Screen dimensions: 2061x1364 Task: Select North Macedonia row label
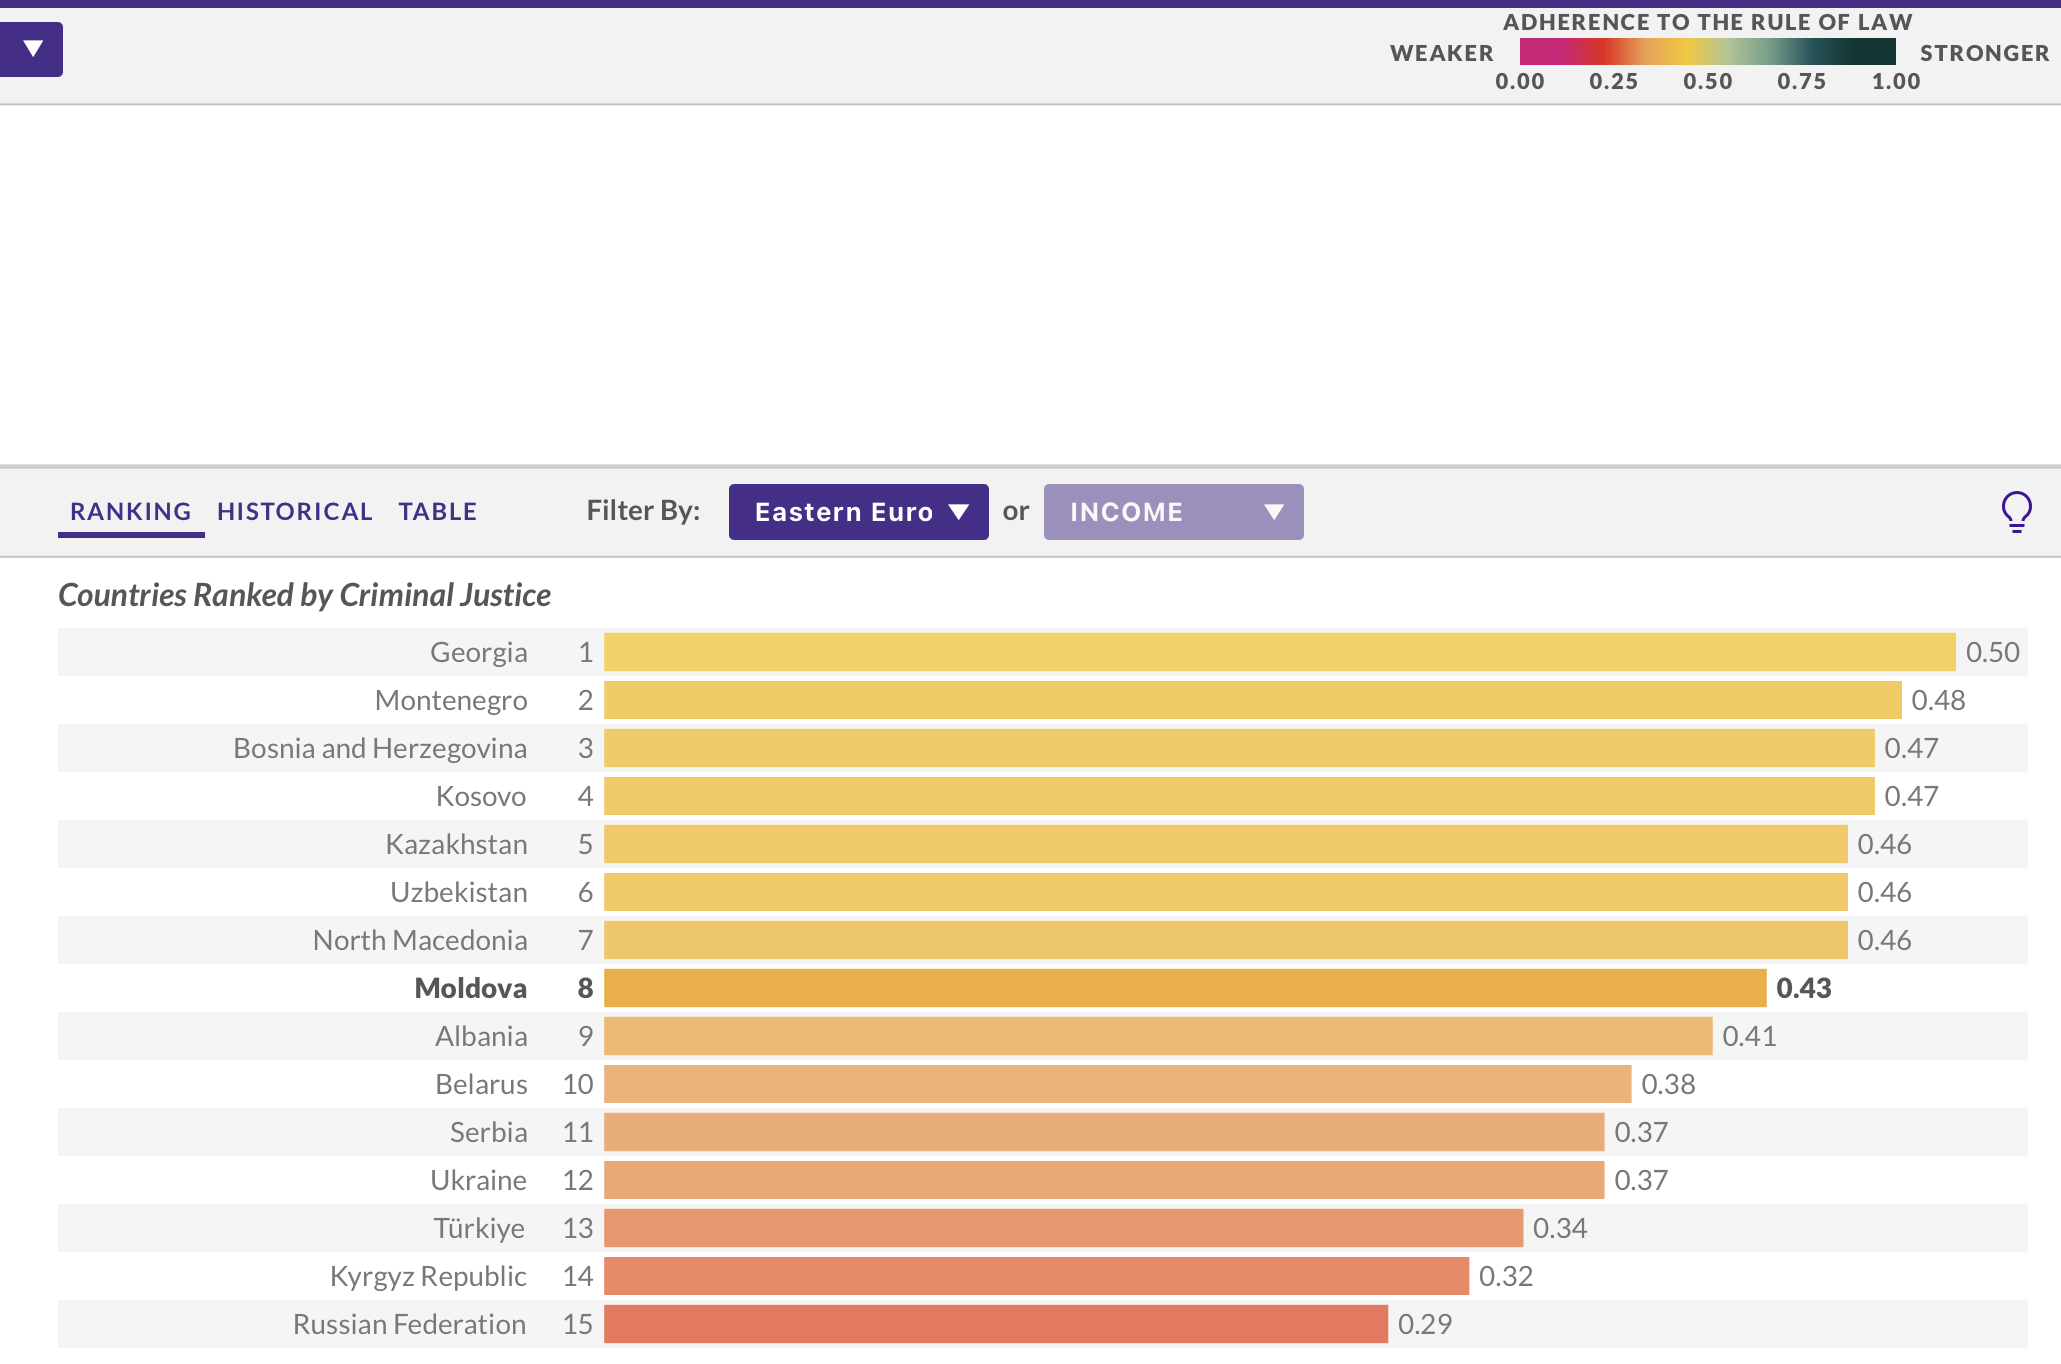(x=420, y=940)
